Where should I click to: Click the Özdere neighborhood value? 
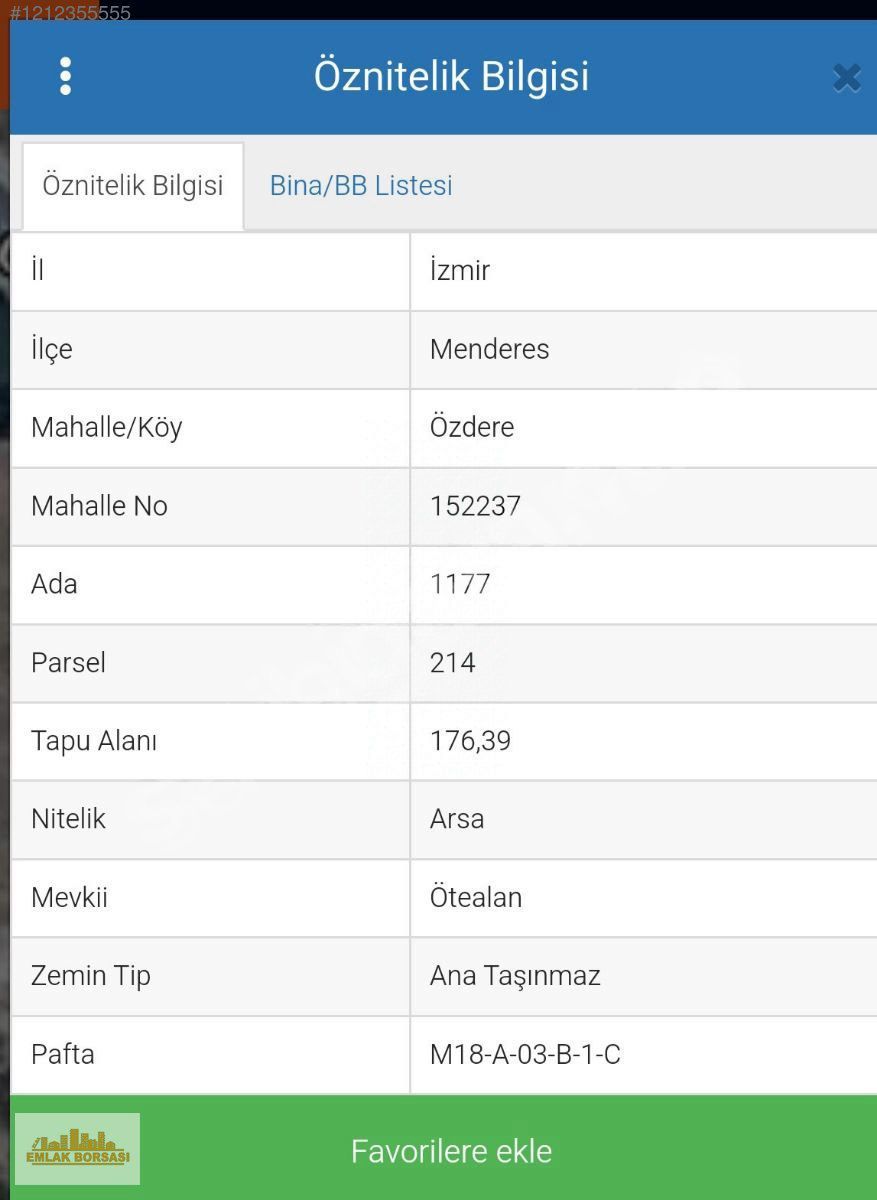click(x=472, y=427)
